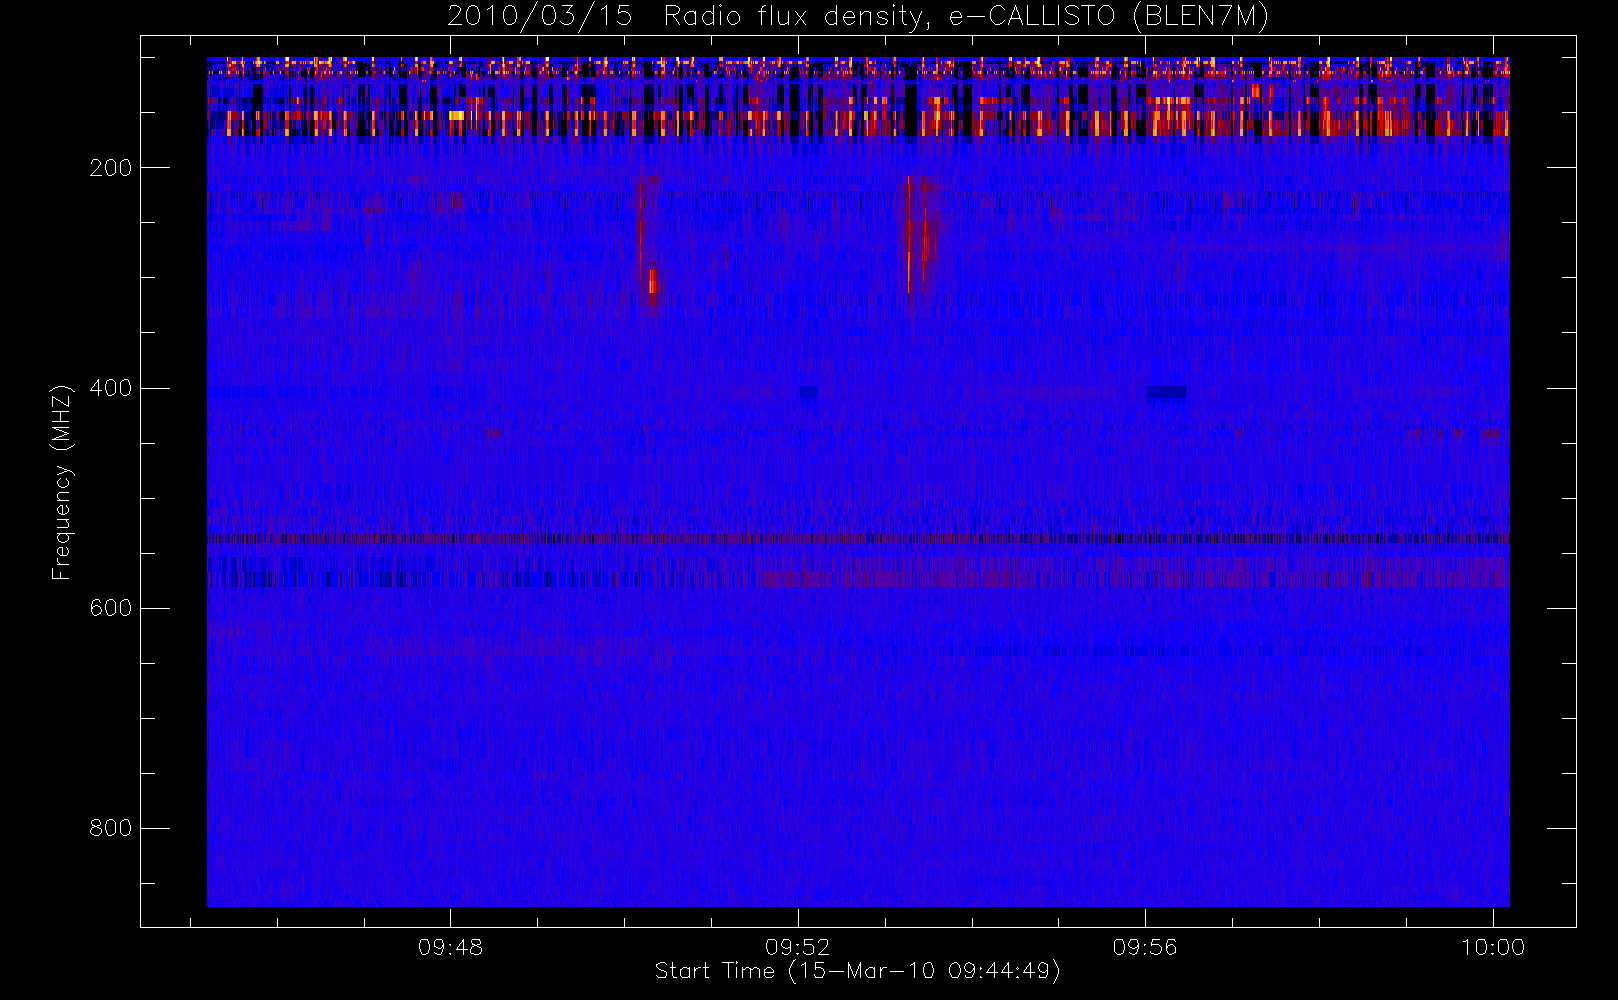This screenshot has width=1618, height=1000.
Task: Click the Start Time (15-Mar-10 09:44:49) label
Action: tap(857, 971)
